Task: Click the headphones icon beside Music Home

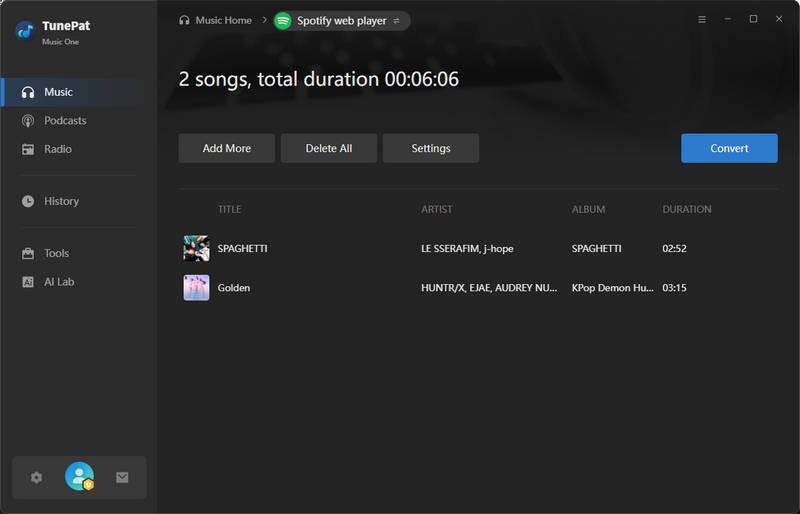Action: point(184,20)
